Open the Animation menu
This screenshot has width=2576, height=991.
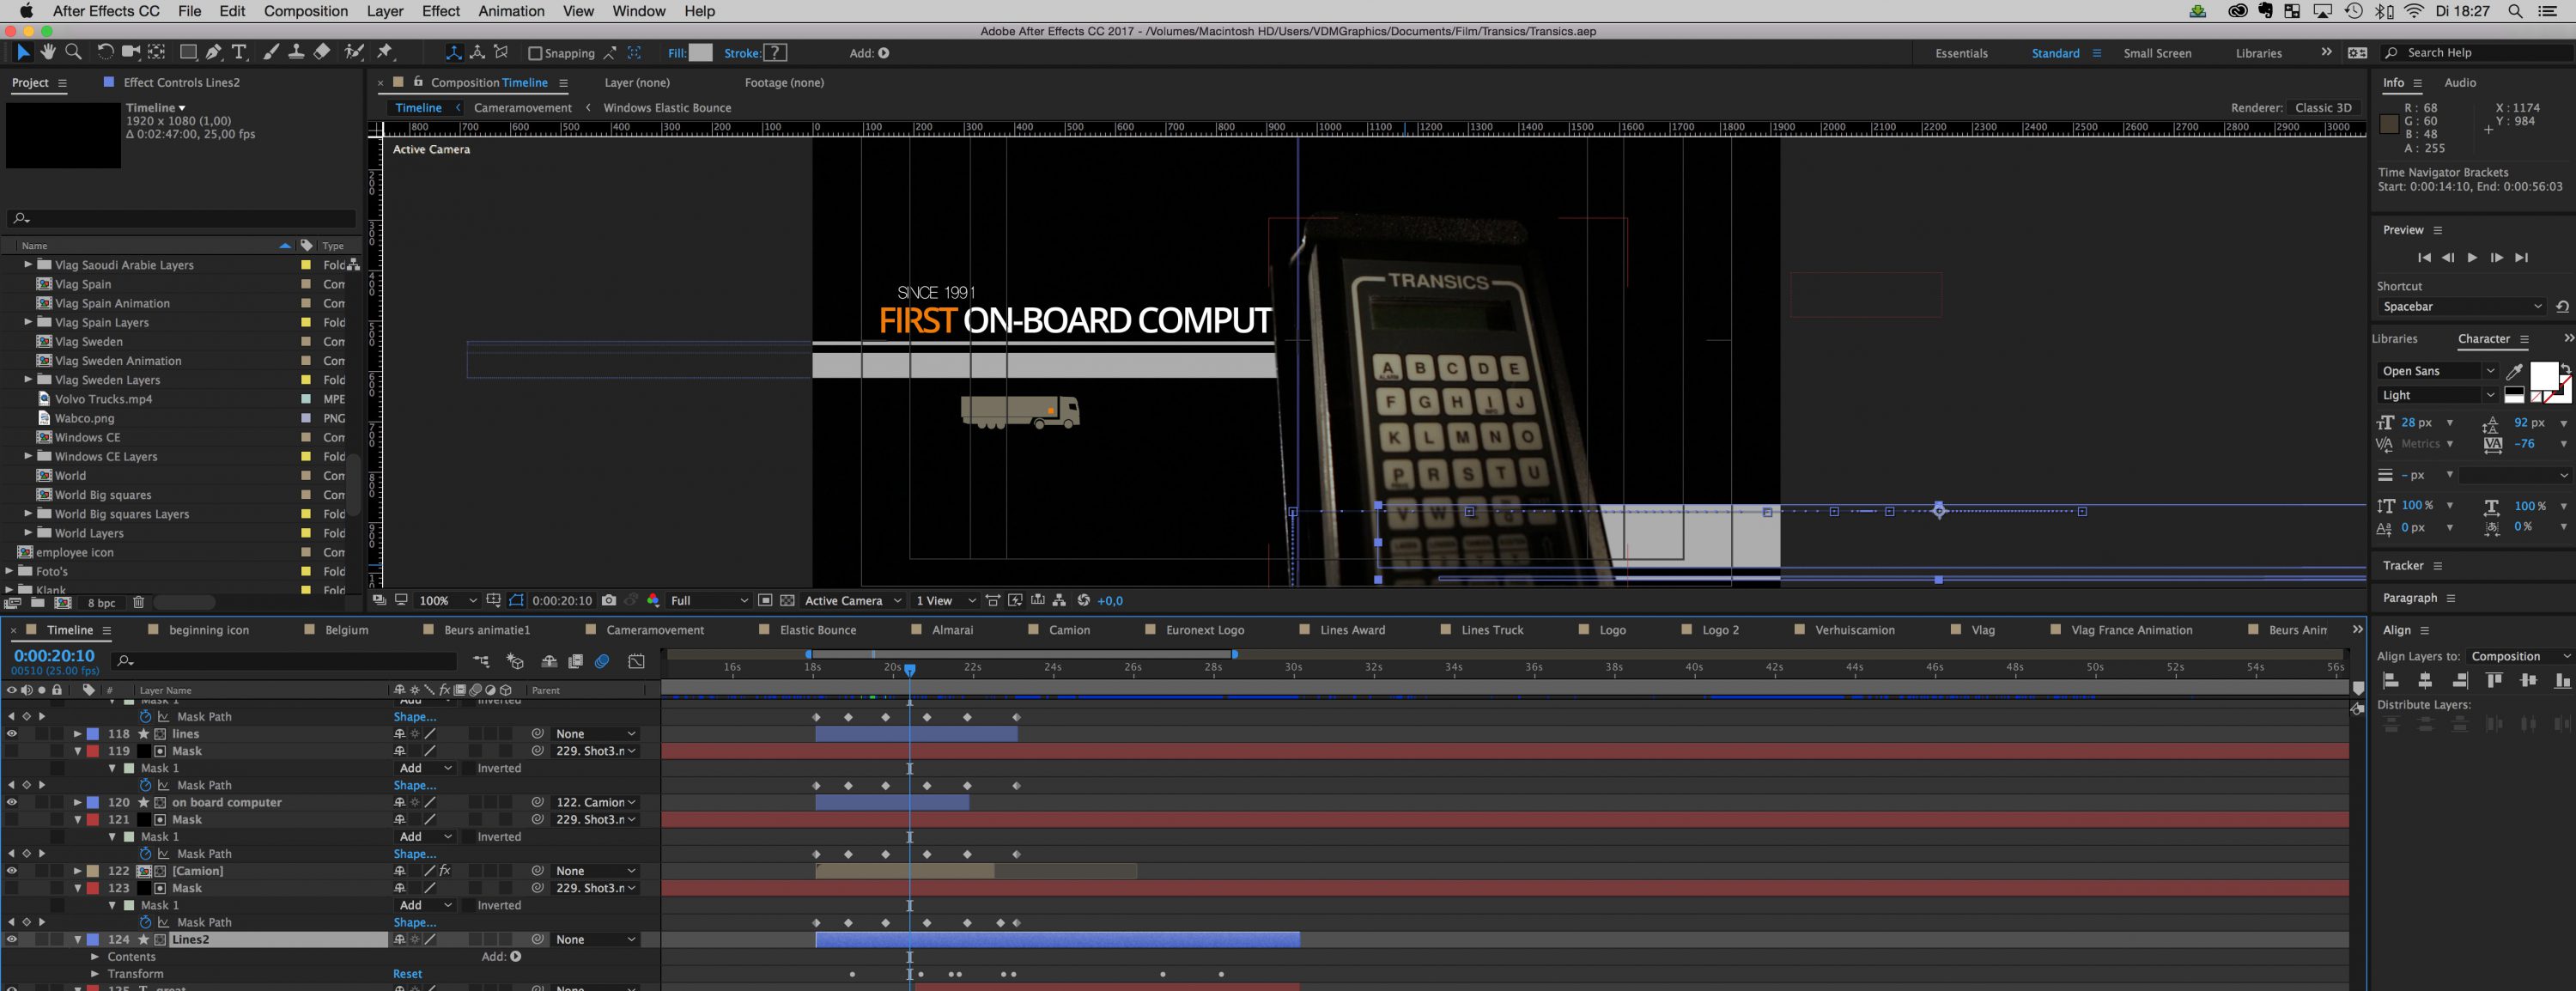tap(511, 11)
